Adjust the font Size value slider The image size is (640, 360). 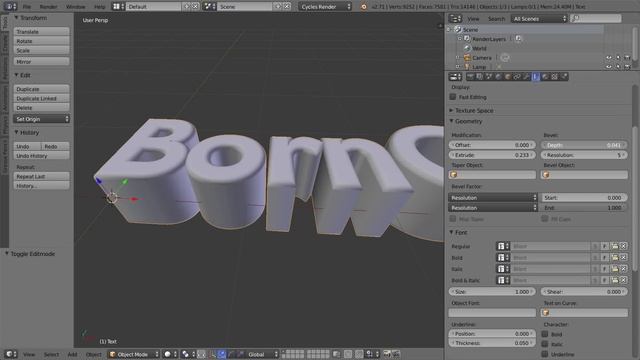click(x=492, y=291)
